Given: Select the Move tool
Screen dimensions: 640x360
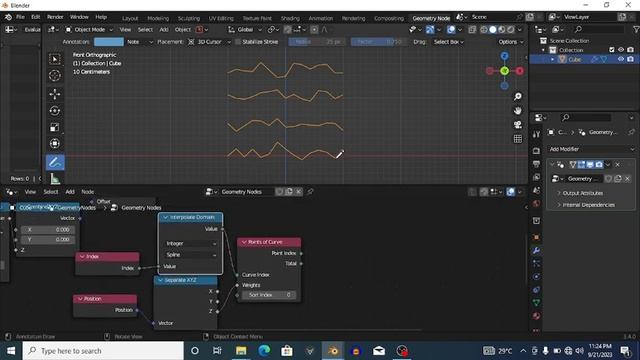Looking at the screenshot, I should click(55, 94).
